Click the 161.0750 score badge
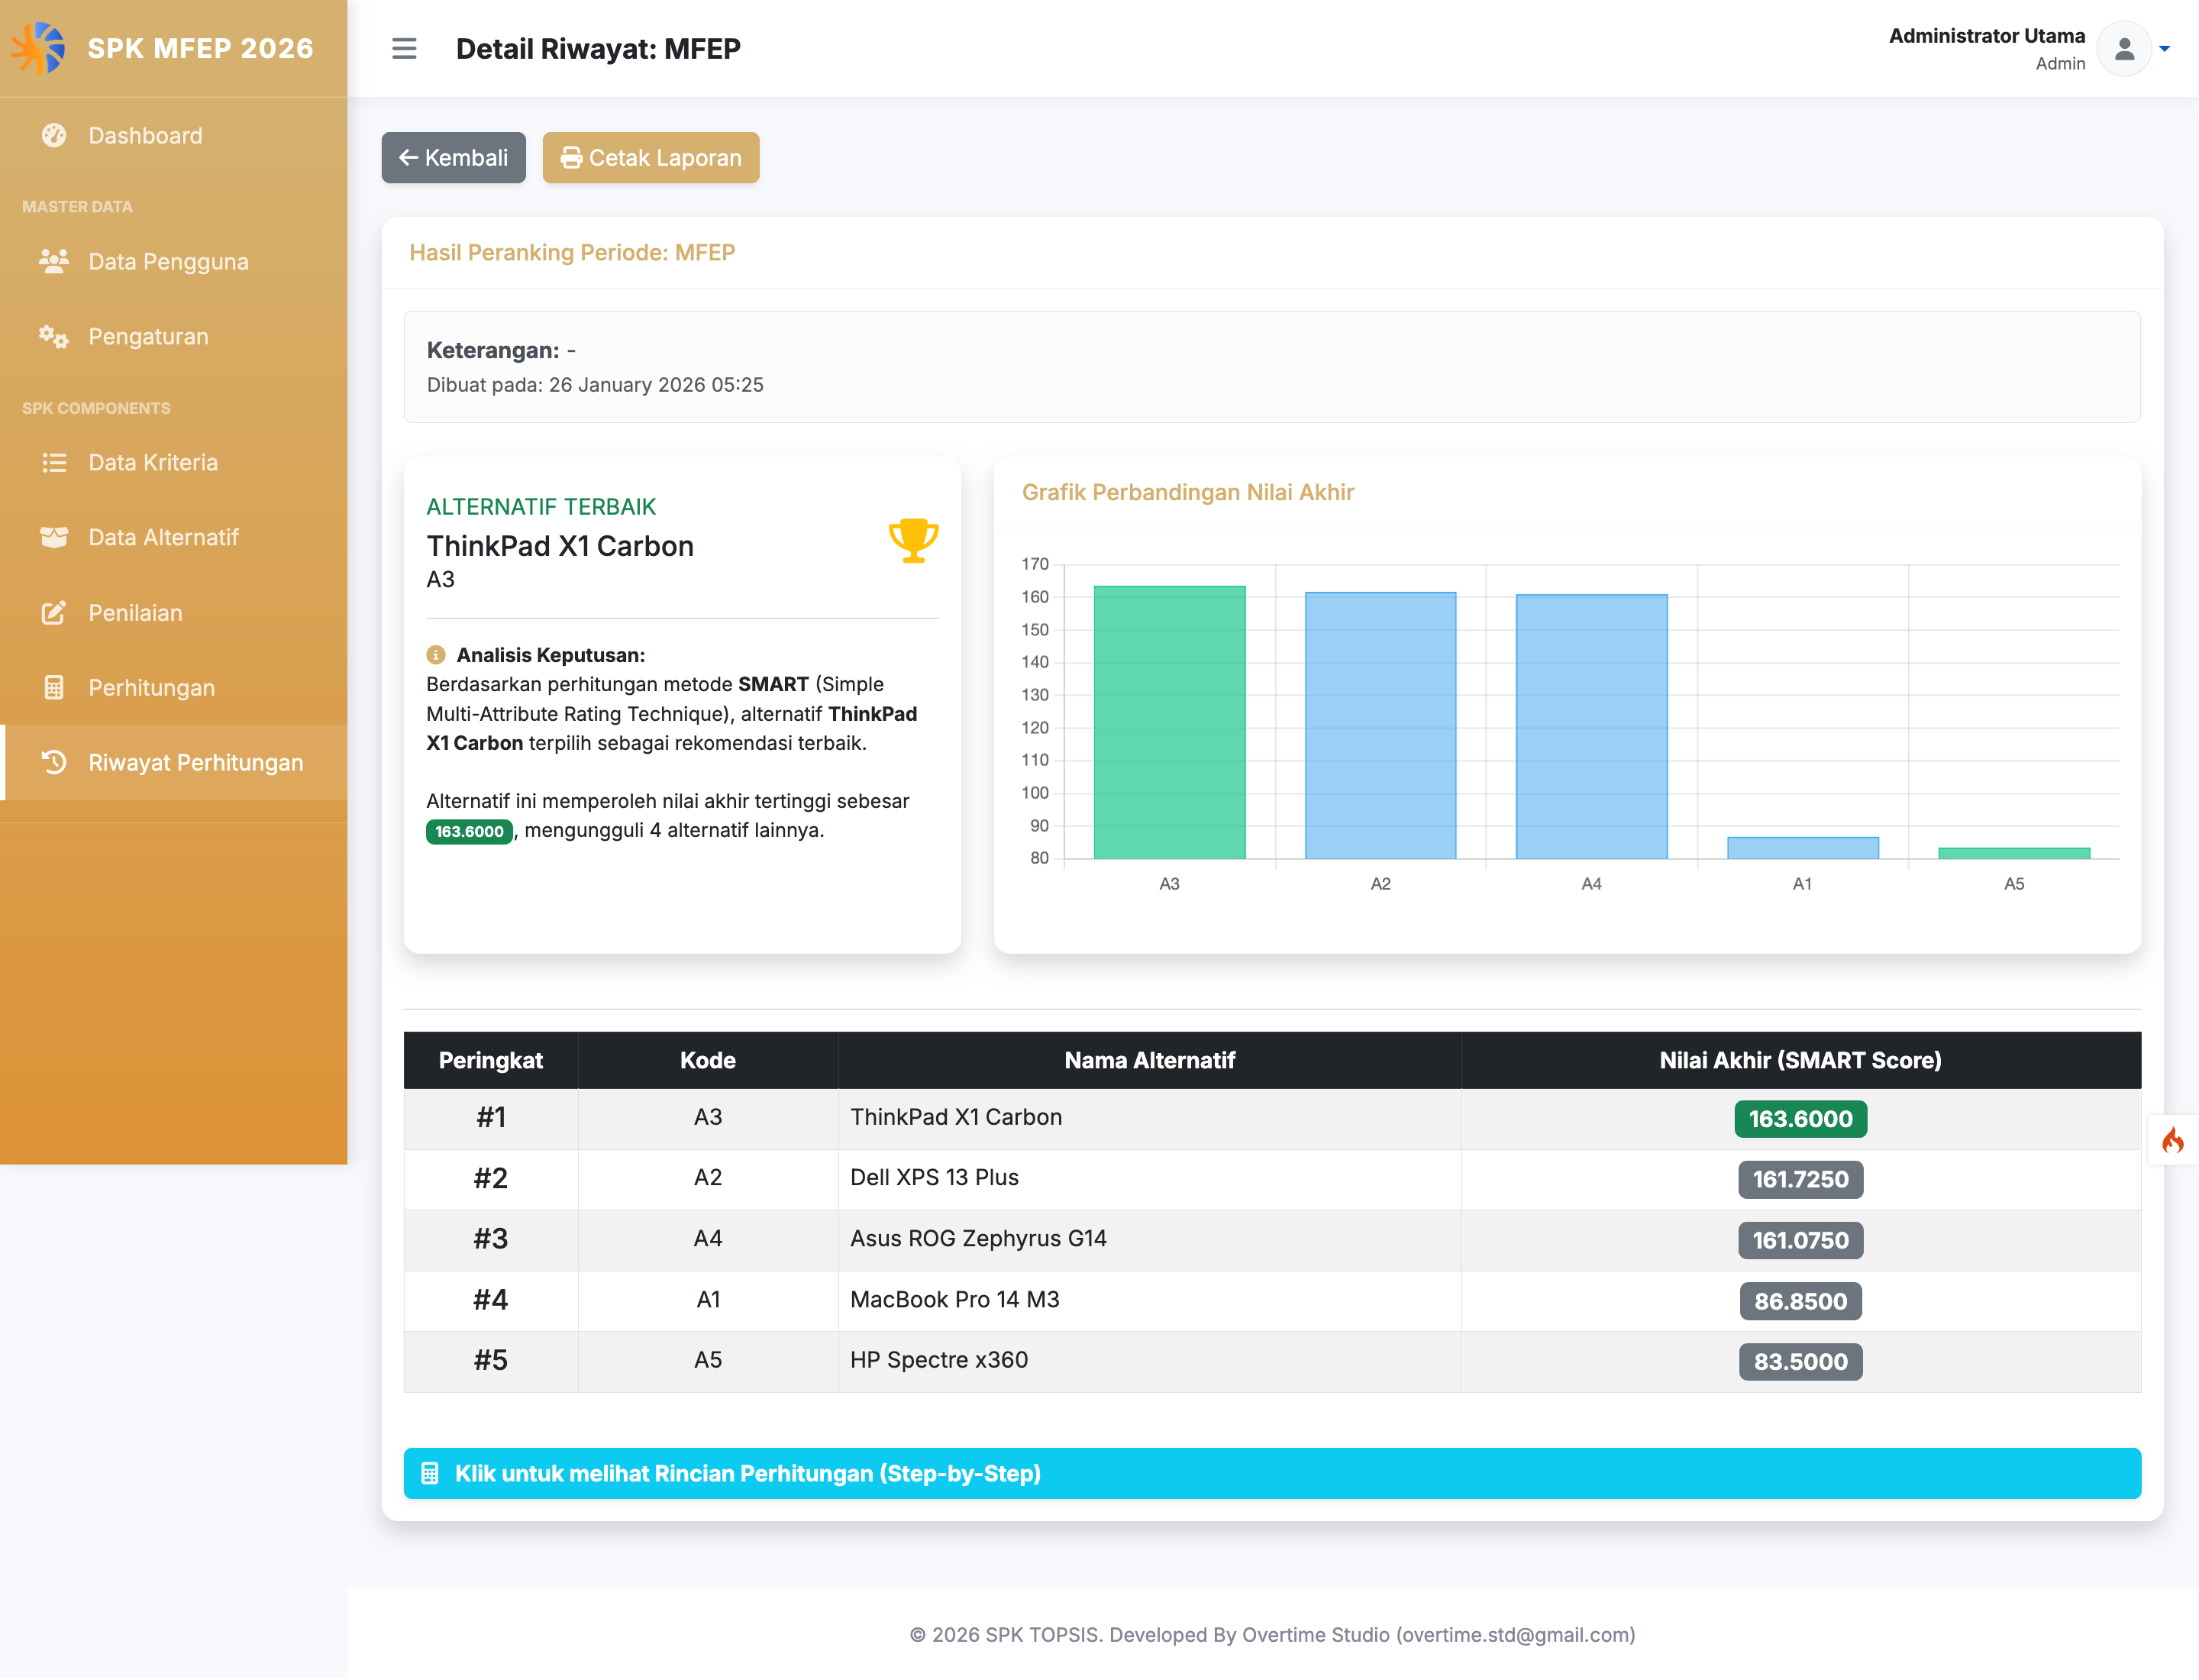Image resolution: width=2199 pixels, height=1680 pixels. (1800, 1240)
